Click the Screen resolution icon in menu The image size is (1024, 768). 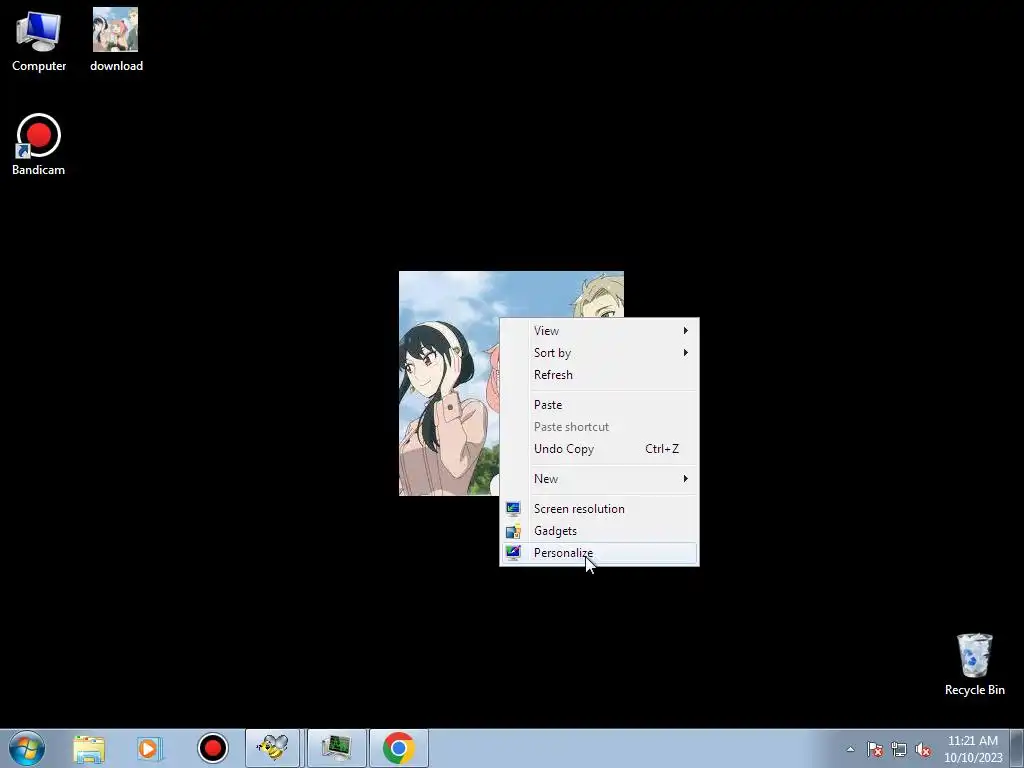(513, 509)
